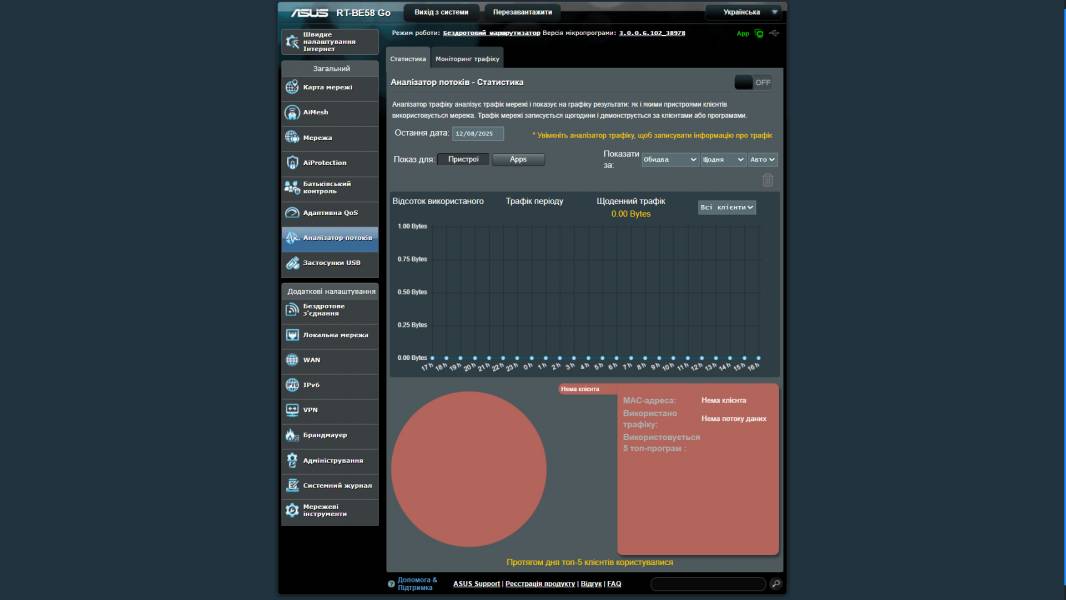The width and height of the screenshot is (1066, 600).
Task: Open the AiMesh sidebar icon
Action: 292,113
